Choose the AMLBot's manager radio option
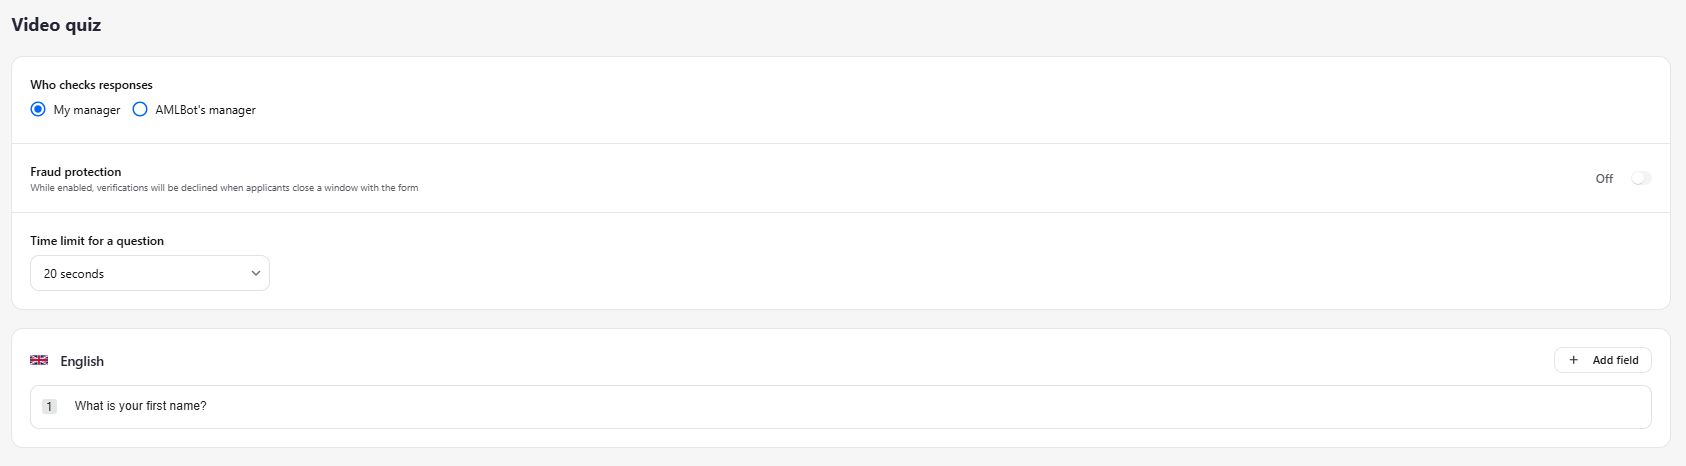The height and width of the screenshot is (466, 1686). pyautogui.click(x=140, y=109)
